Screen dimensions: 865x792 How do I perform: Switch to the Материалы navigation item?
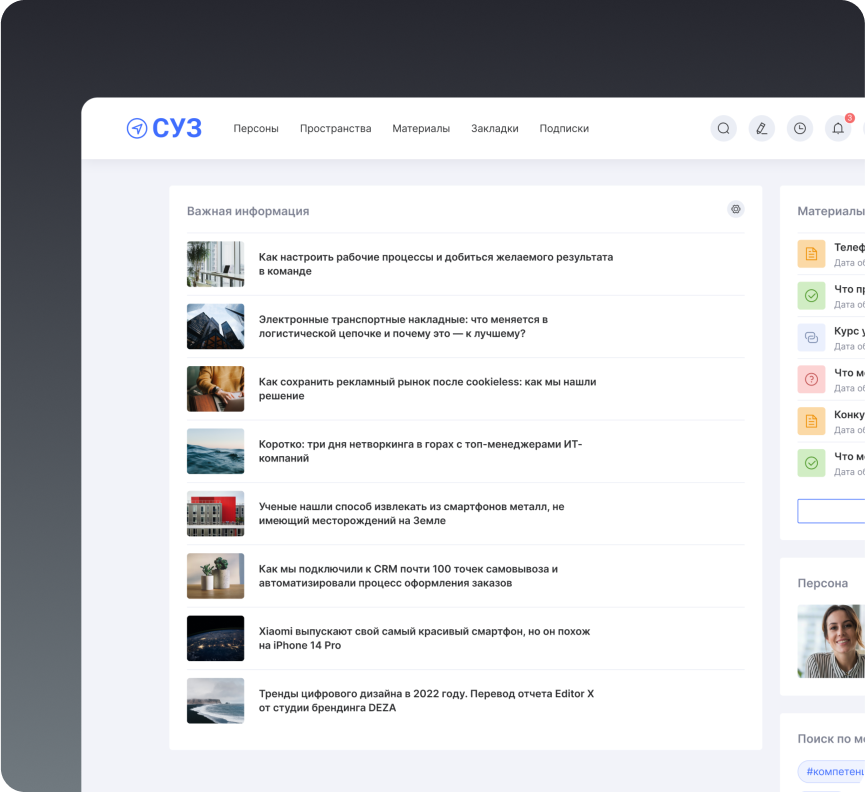pyautogui.click(x=421, y=128)
